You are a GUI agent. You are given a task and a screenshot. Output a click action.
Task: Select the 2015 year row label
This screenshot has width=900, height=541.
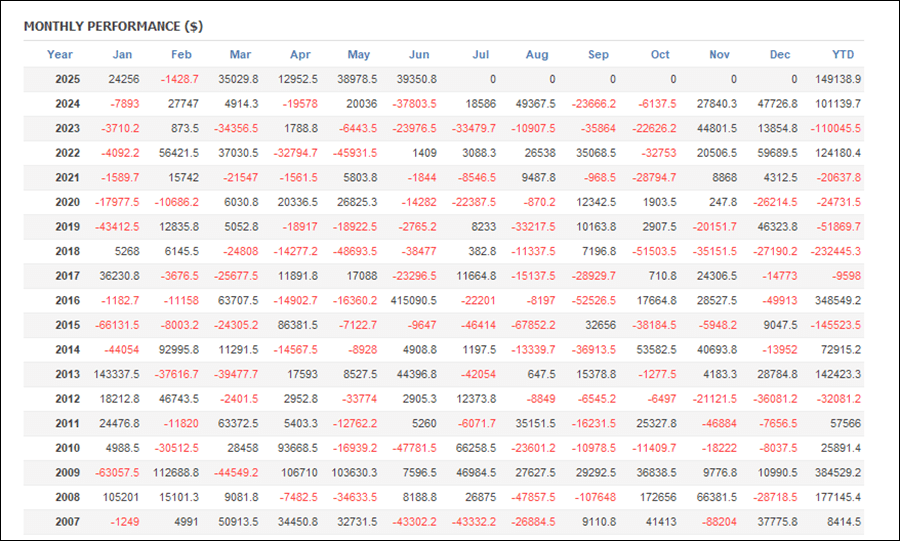tap(68, 325)
